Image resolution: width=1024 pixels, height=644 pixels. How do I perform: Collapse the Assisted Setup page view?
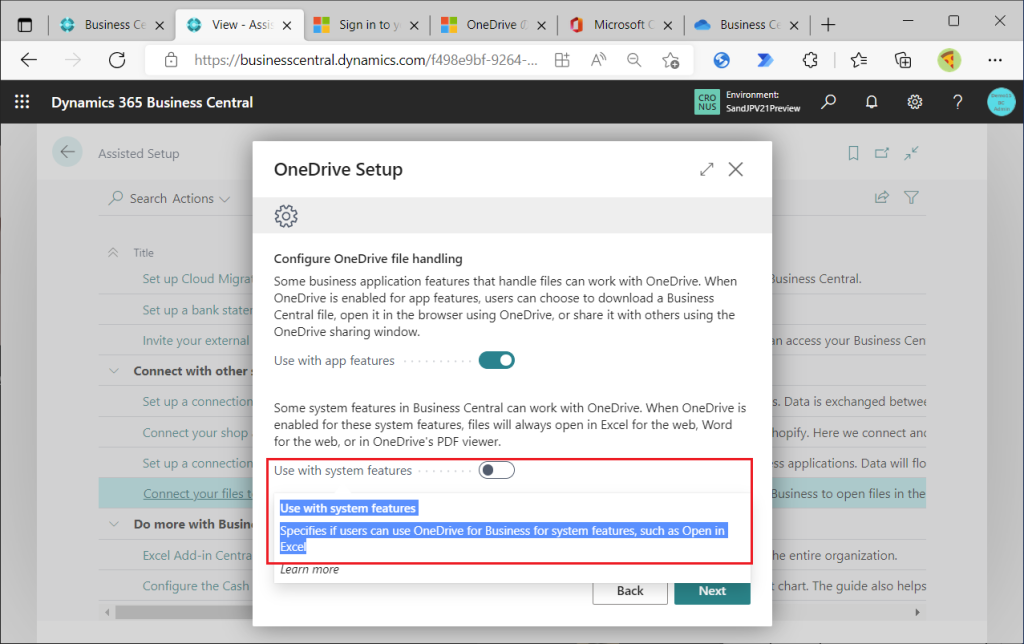911,153
